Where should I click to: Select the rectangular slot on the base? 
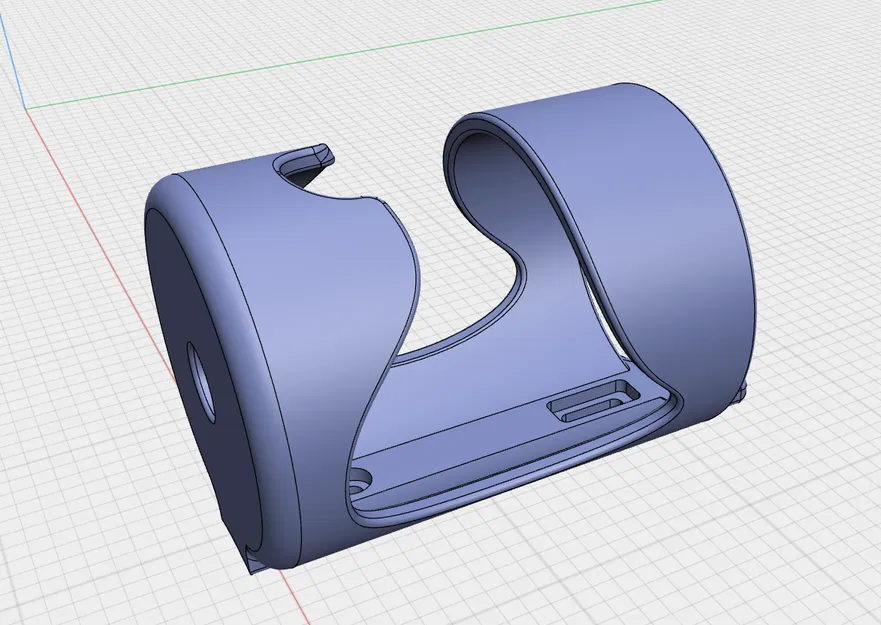[x=590, y=400]
